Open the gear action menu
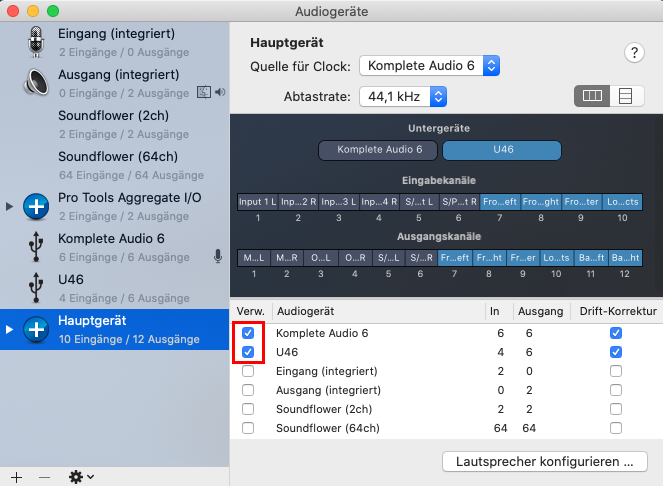The width and height of the screenshot is (663, 486). (x=81, y=477)
